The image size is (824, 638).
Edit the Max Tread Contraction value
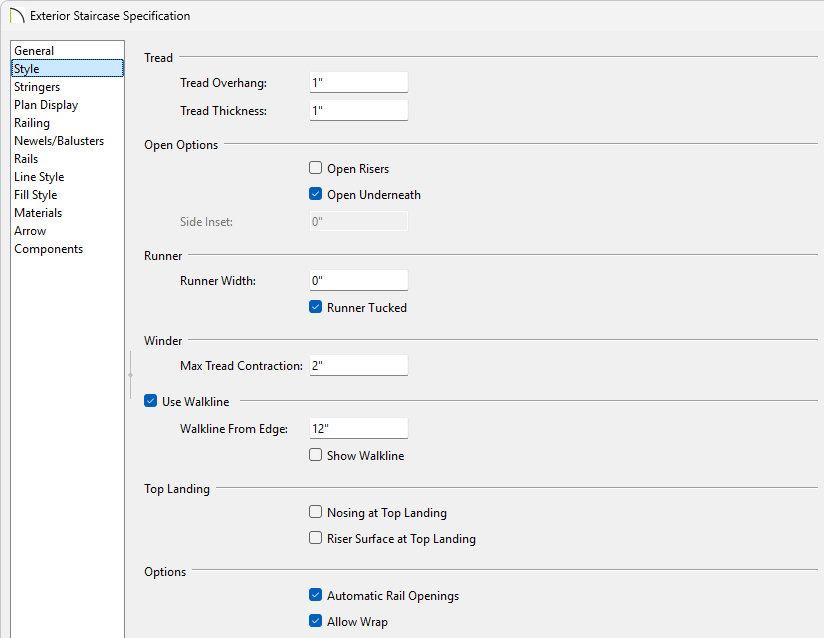point(358,366)
